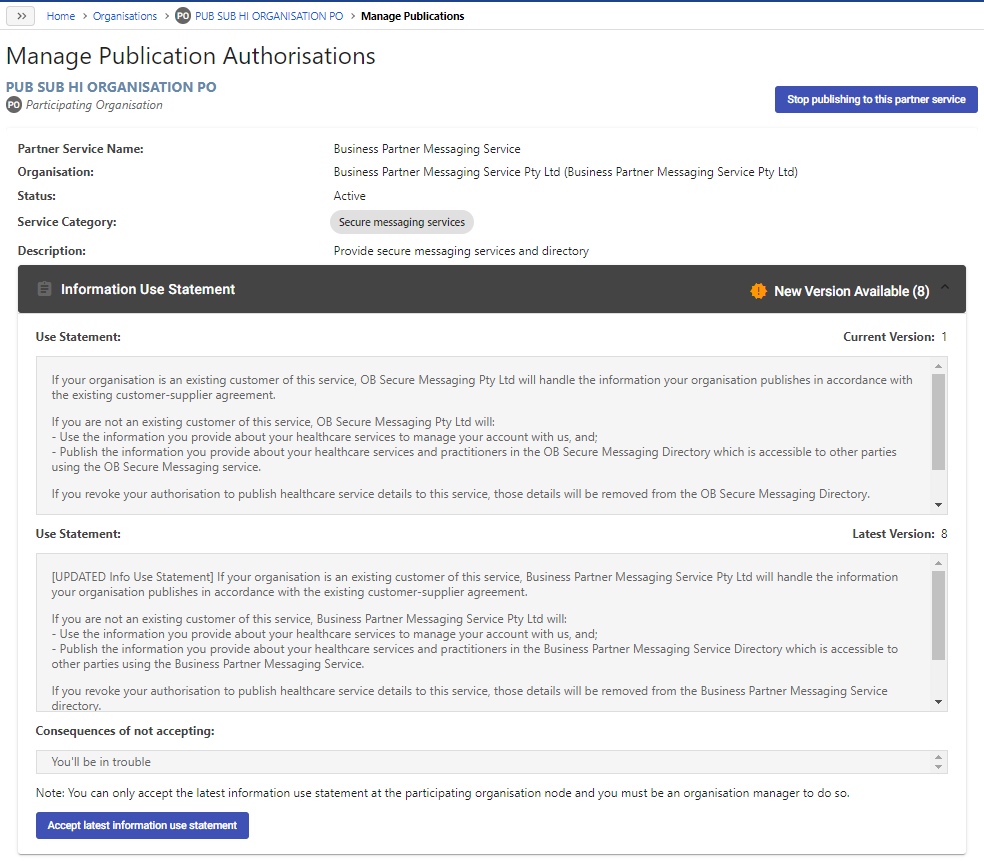Click scroll-down arrow of current version statement
Image resolution: width=984 pixels, height=861 pixels.
938,505
